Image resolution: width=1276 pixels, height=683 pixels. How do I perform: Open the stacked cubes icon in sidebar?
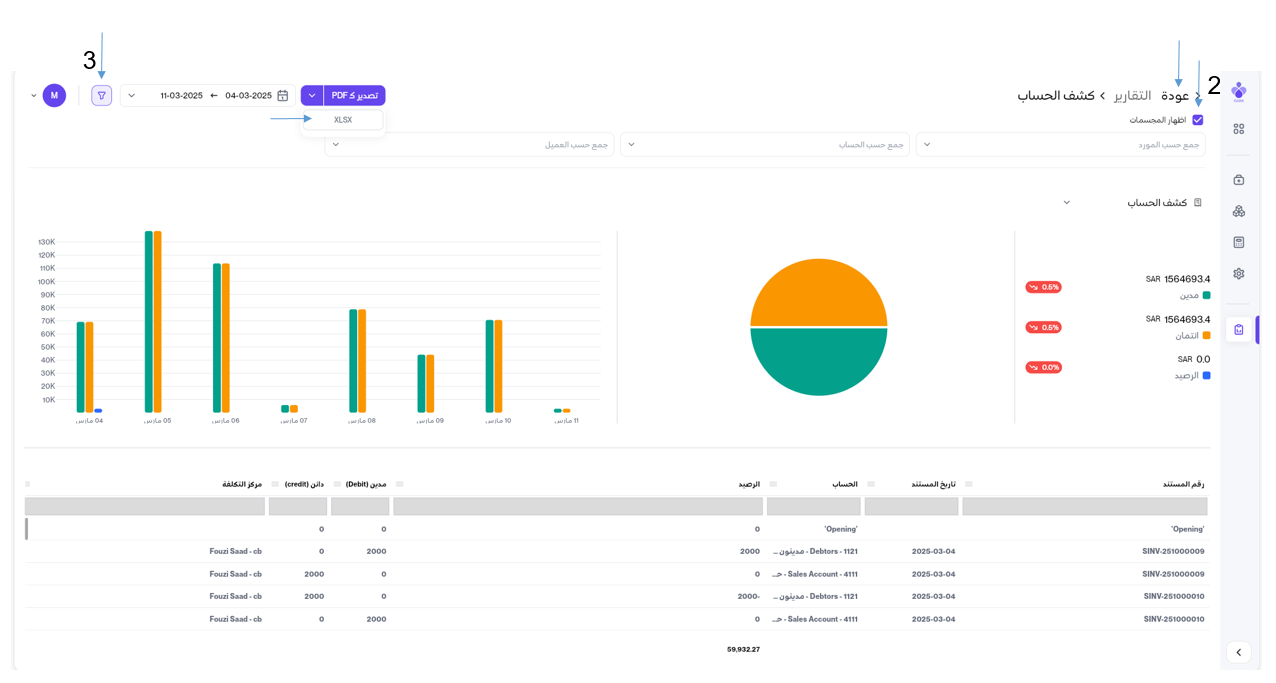coord(1239,211)
